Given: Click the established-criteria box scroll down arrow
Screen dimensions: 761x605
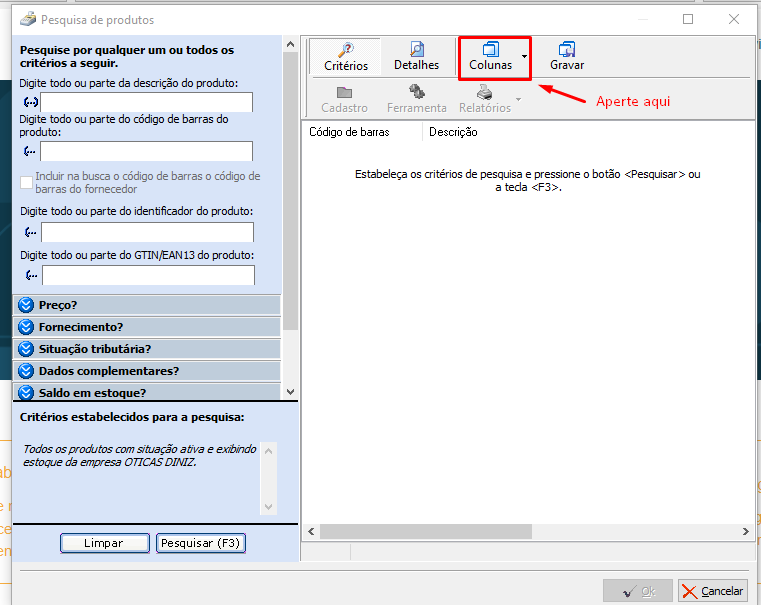Looking at the screenshot, I should (268, 507).
